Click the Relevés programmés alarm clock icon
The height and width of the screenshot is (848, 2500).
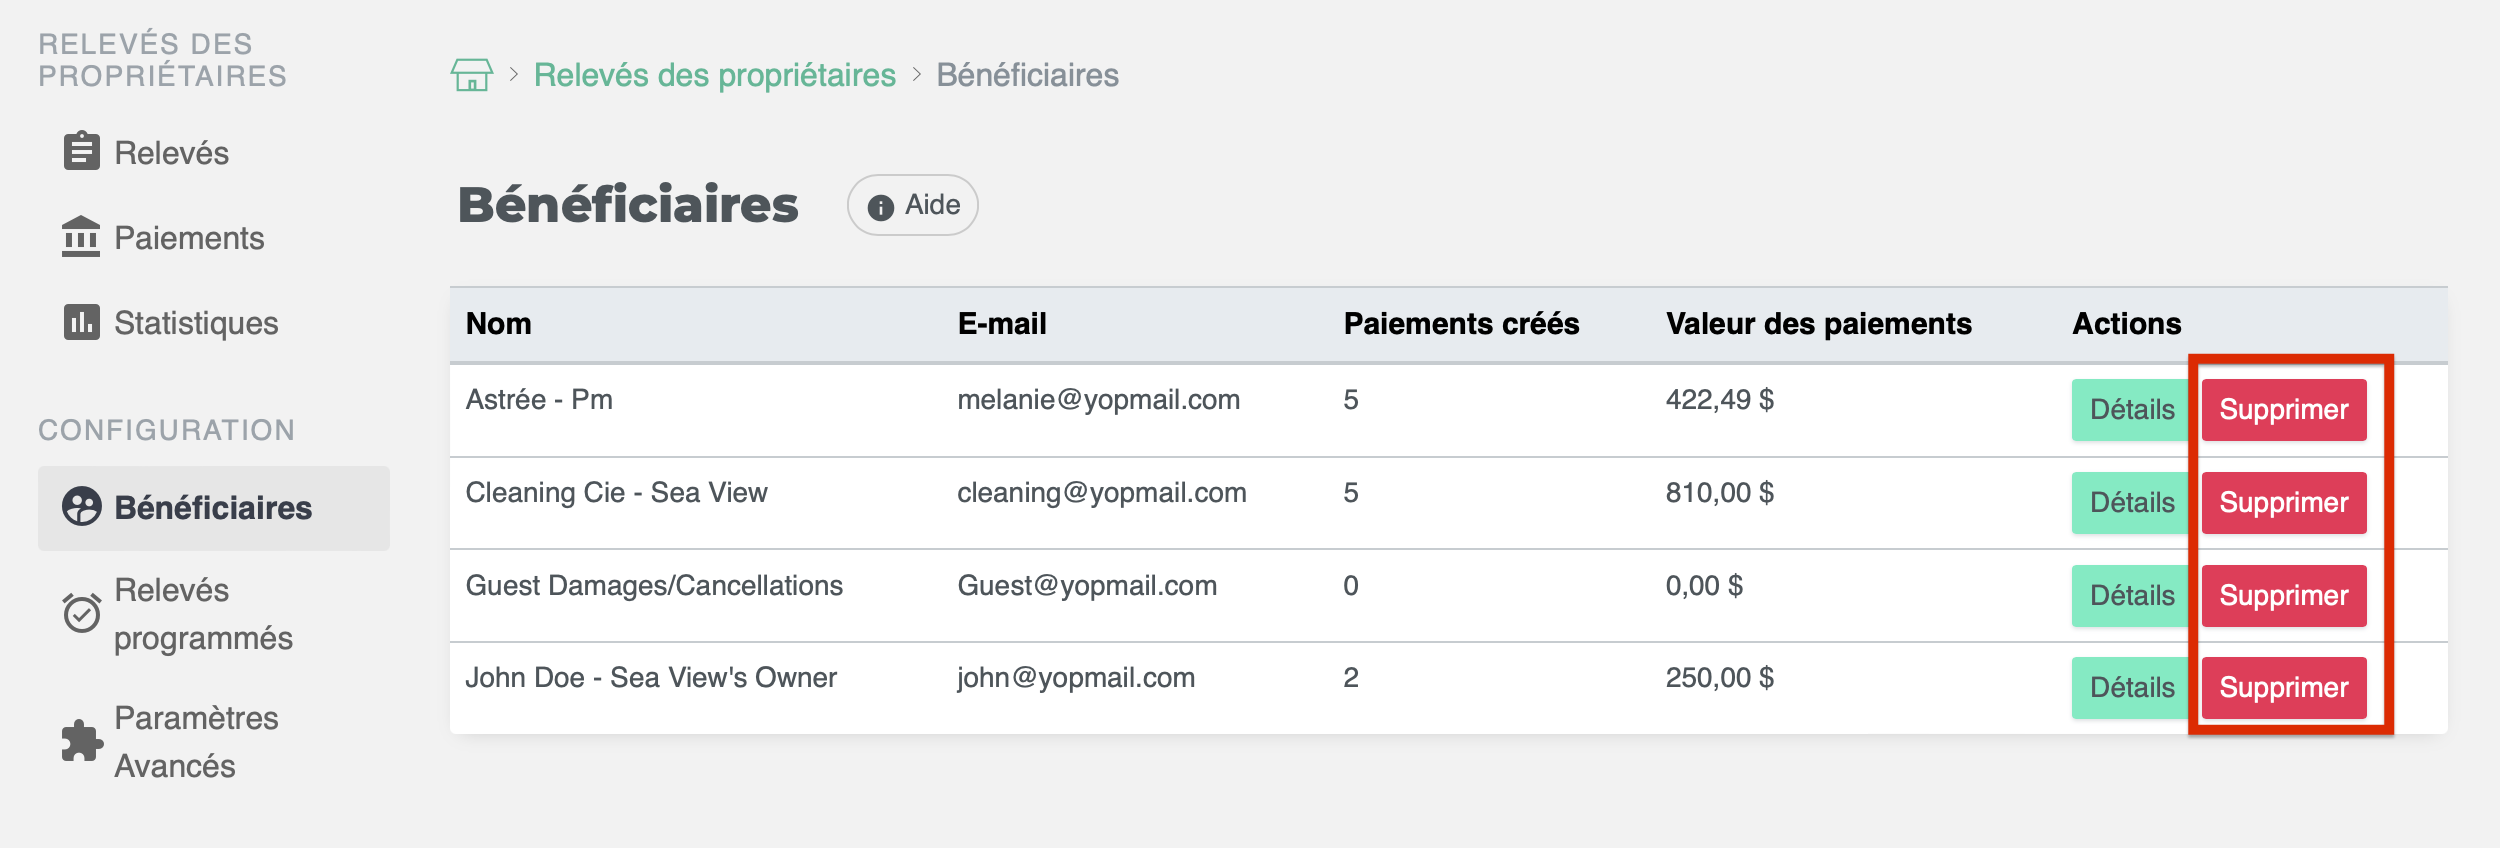click(x=81, y=613)
